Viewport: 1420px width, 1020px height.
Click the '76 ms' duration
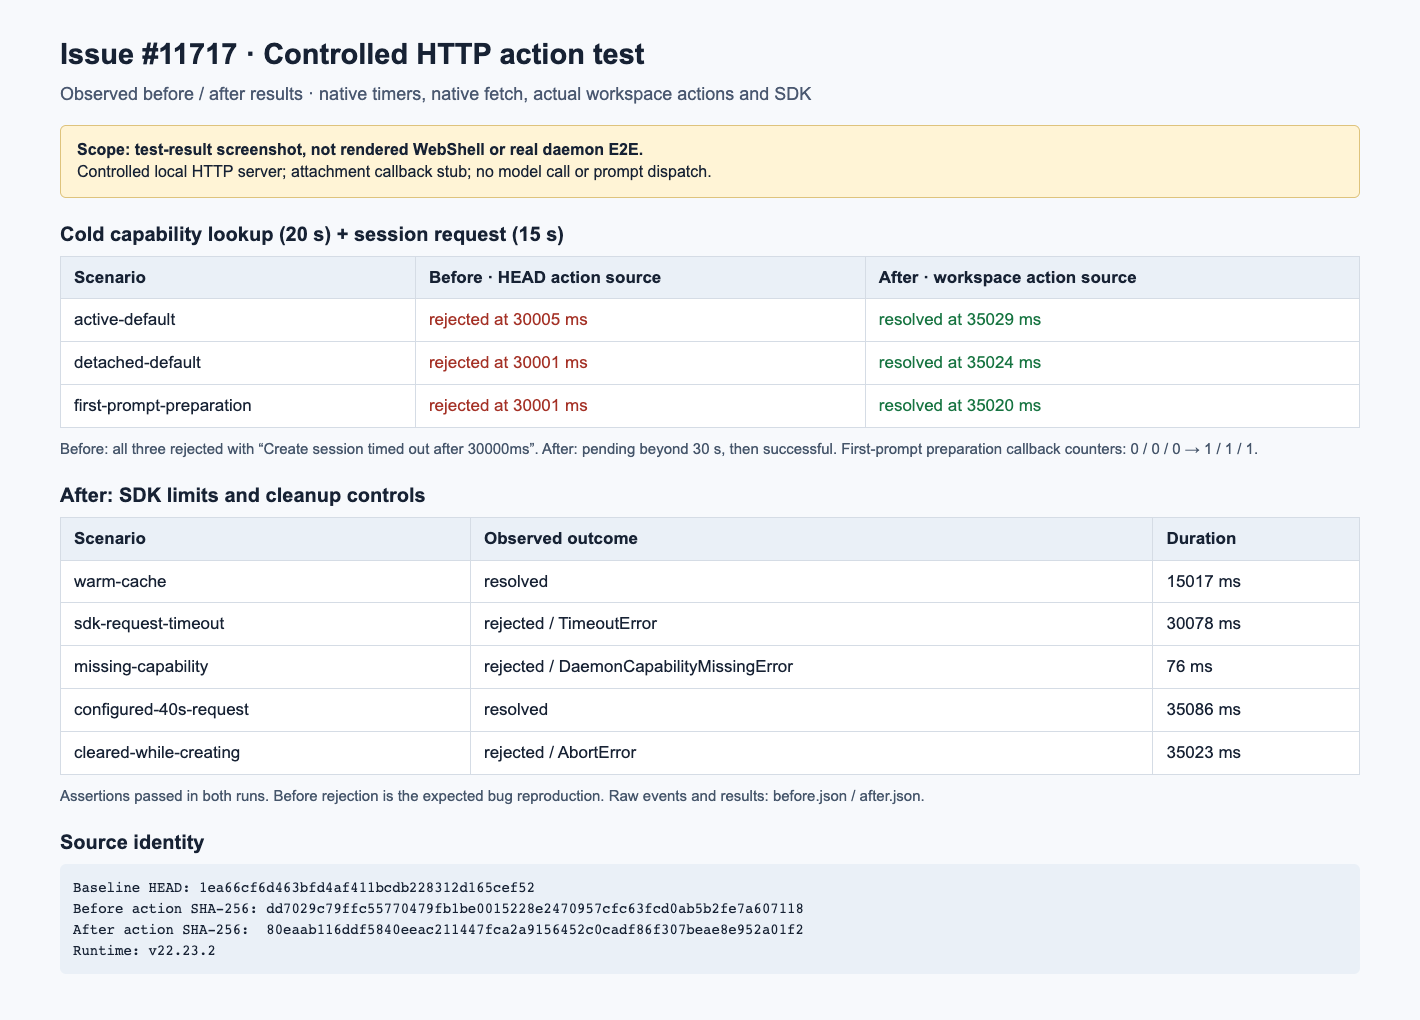point(1189,666)
